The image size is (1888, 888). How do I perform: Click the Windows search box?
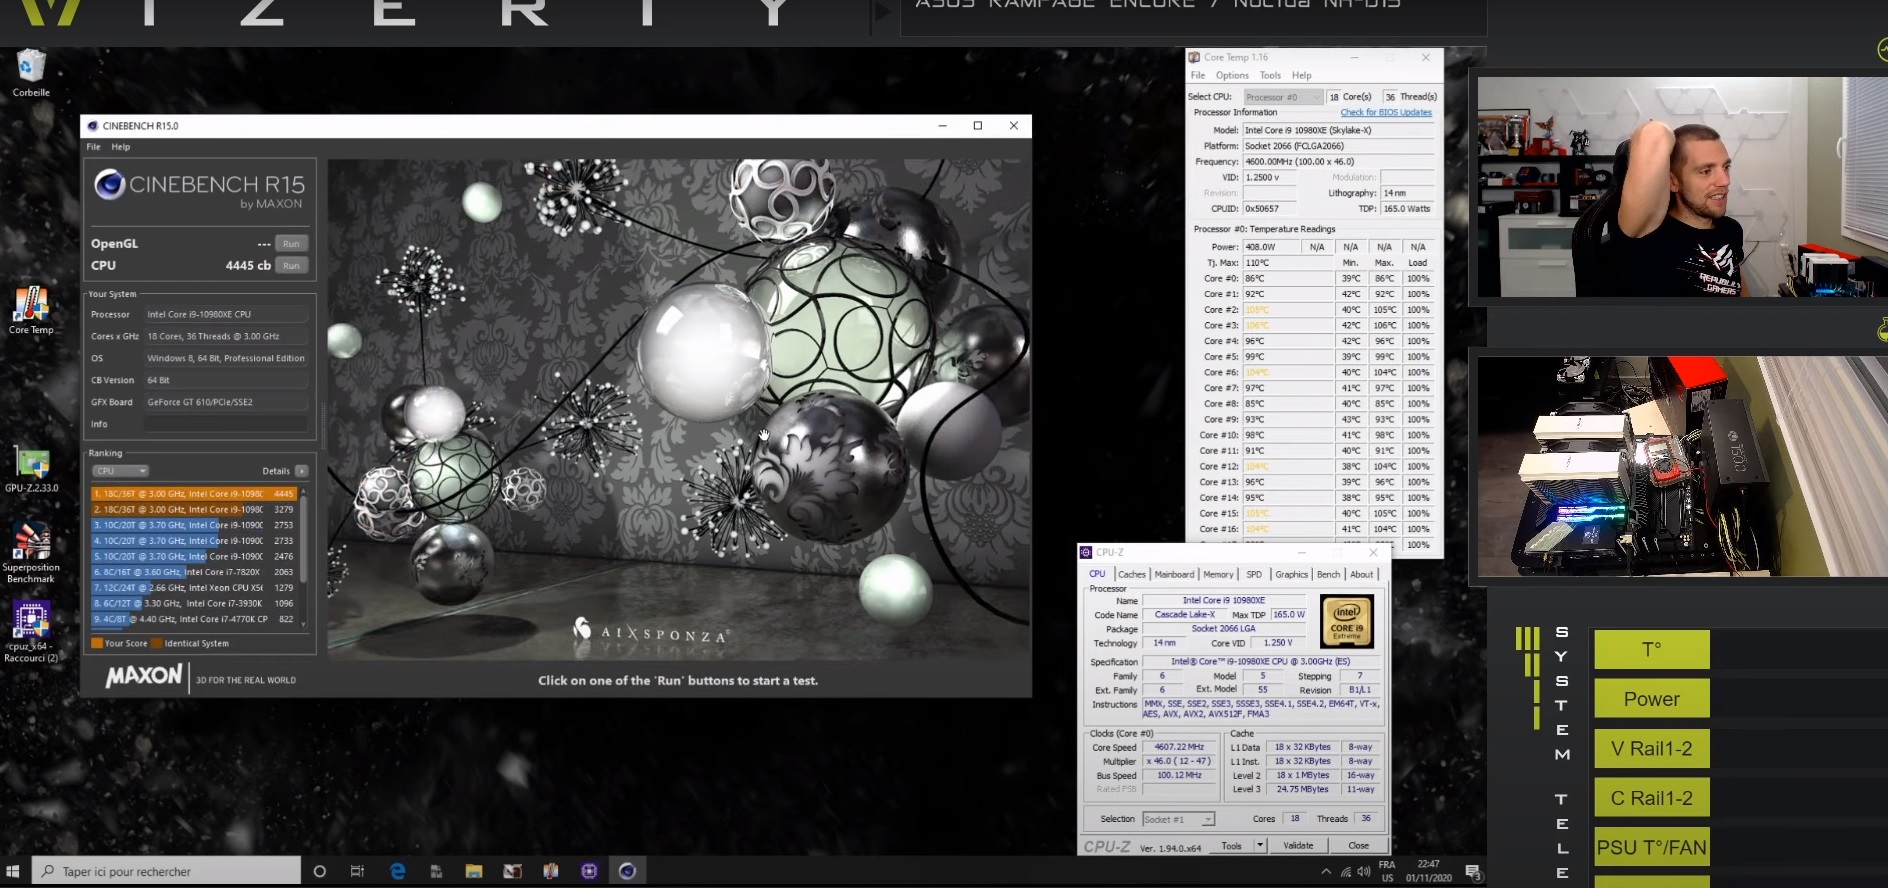(x=166, y=871)
